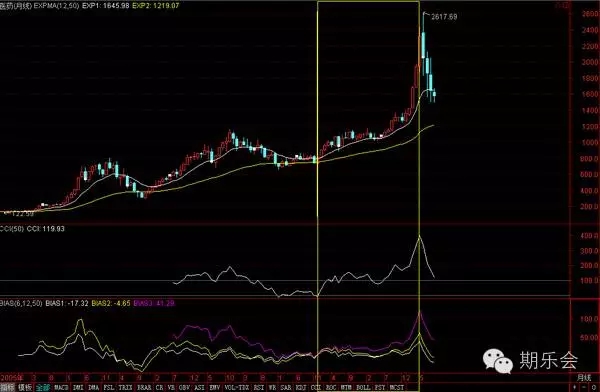Screen dimensions: 600x392
Task: Click the CCI(50) sub-chart label
Action: coord(12,229)
